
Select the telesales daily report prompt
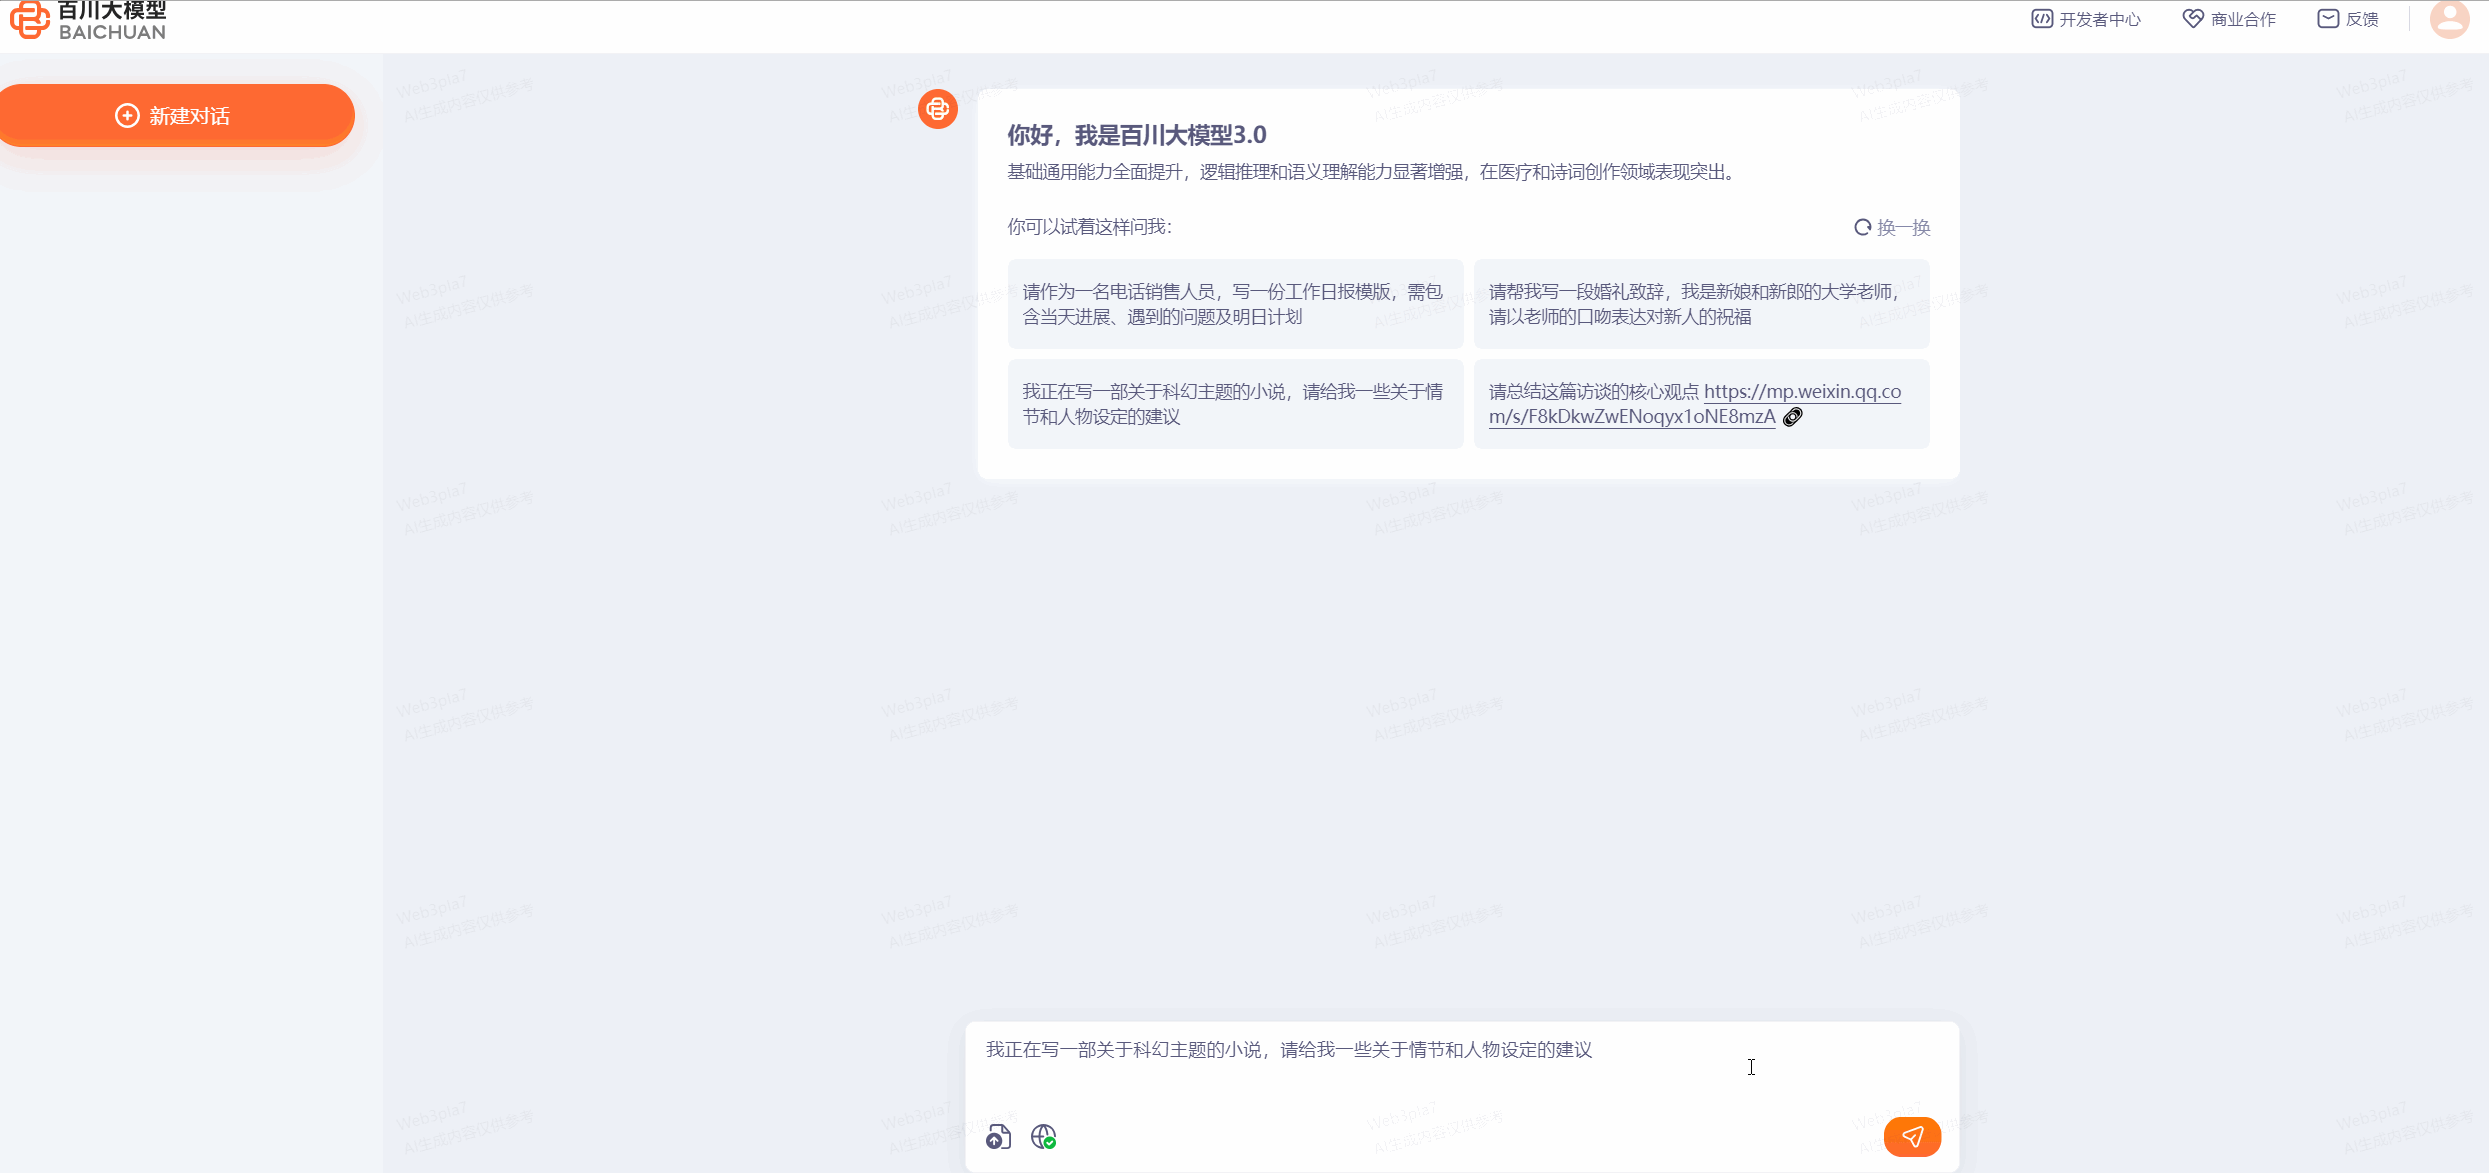[1235, 304]
